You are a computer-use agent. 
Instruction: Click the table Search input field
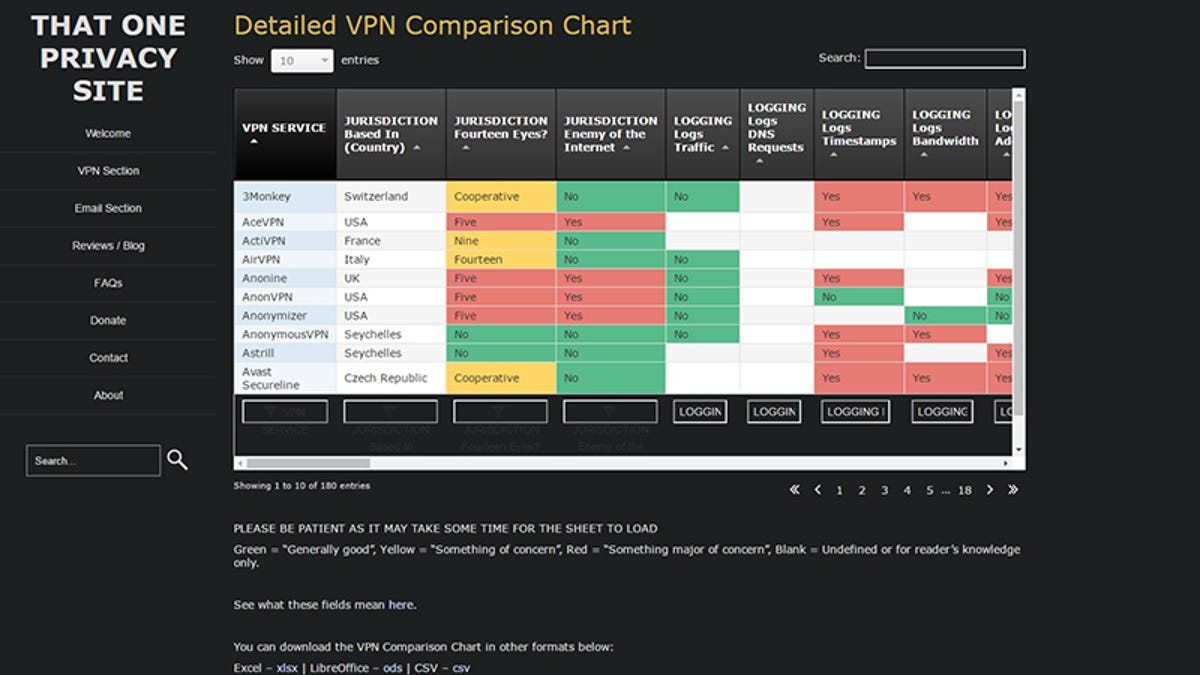pos(945,59)
